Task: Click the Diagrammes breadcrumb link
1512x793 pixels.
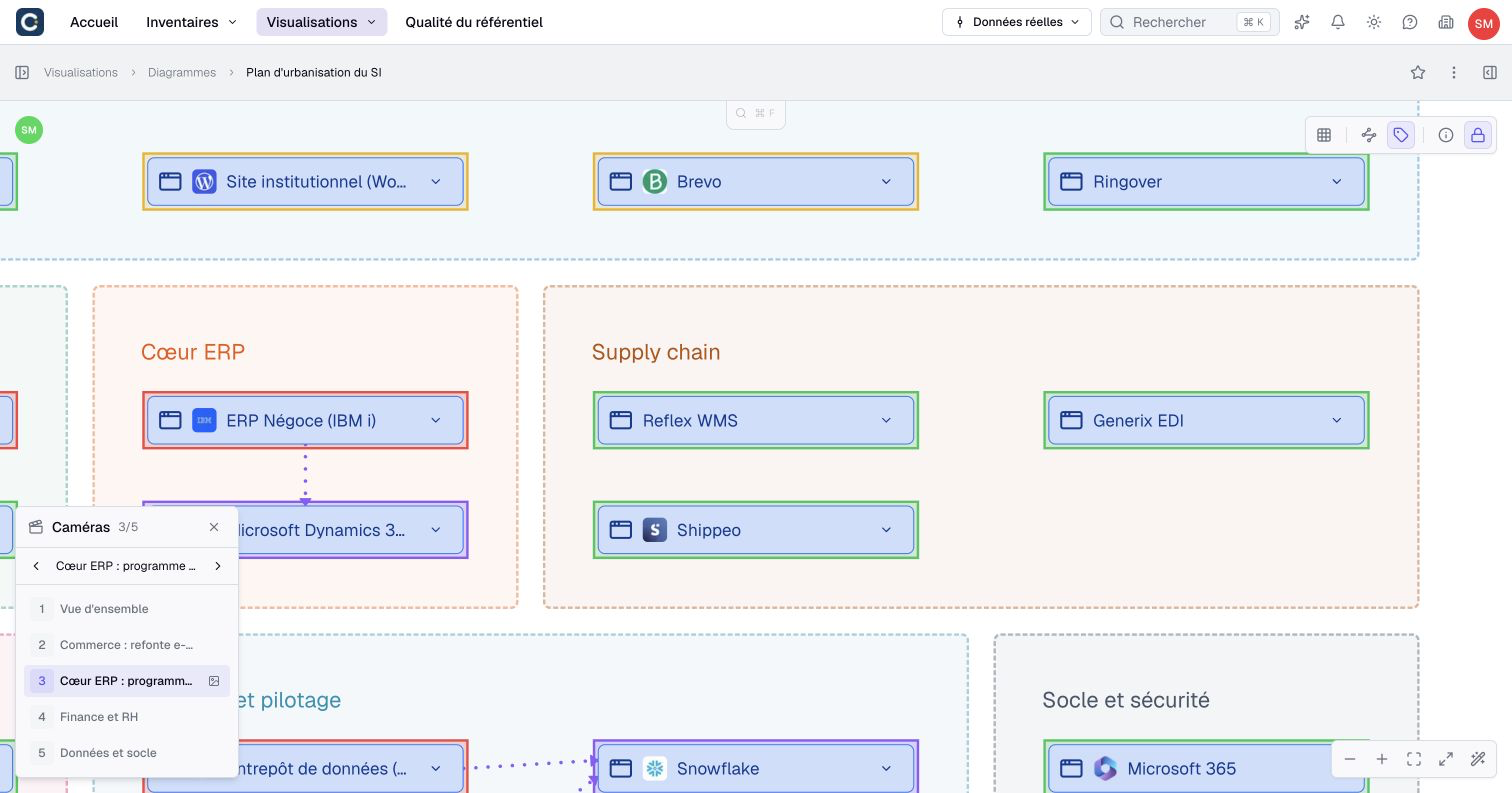Action: coord(182,72)
